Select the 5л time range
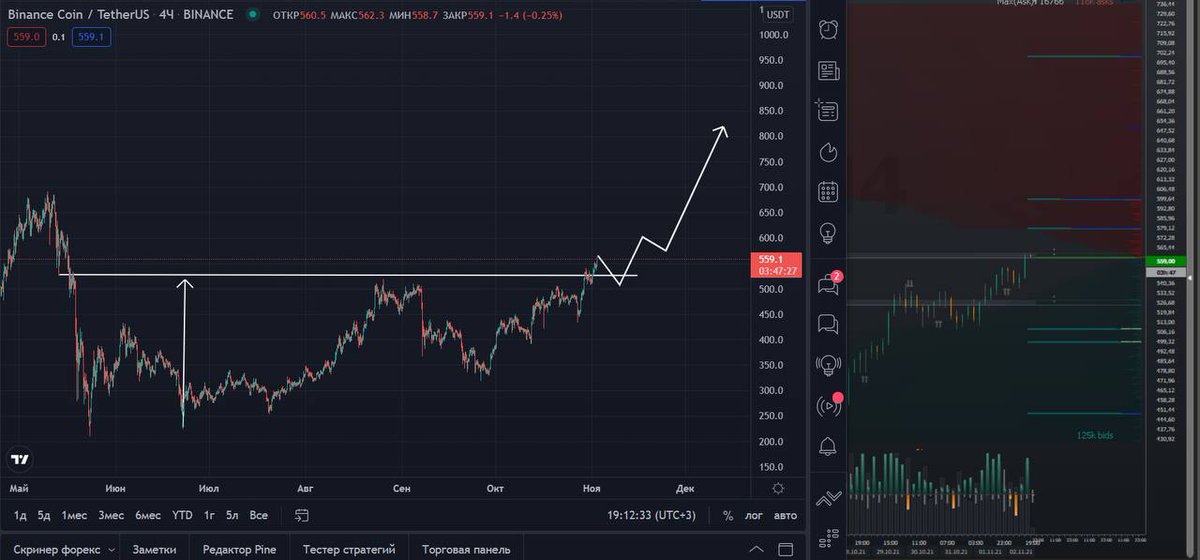 232,515
